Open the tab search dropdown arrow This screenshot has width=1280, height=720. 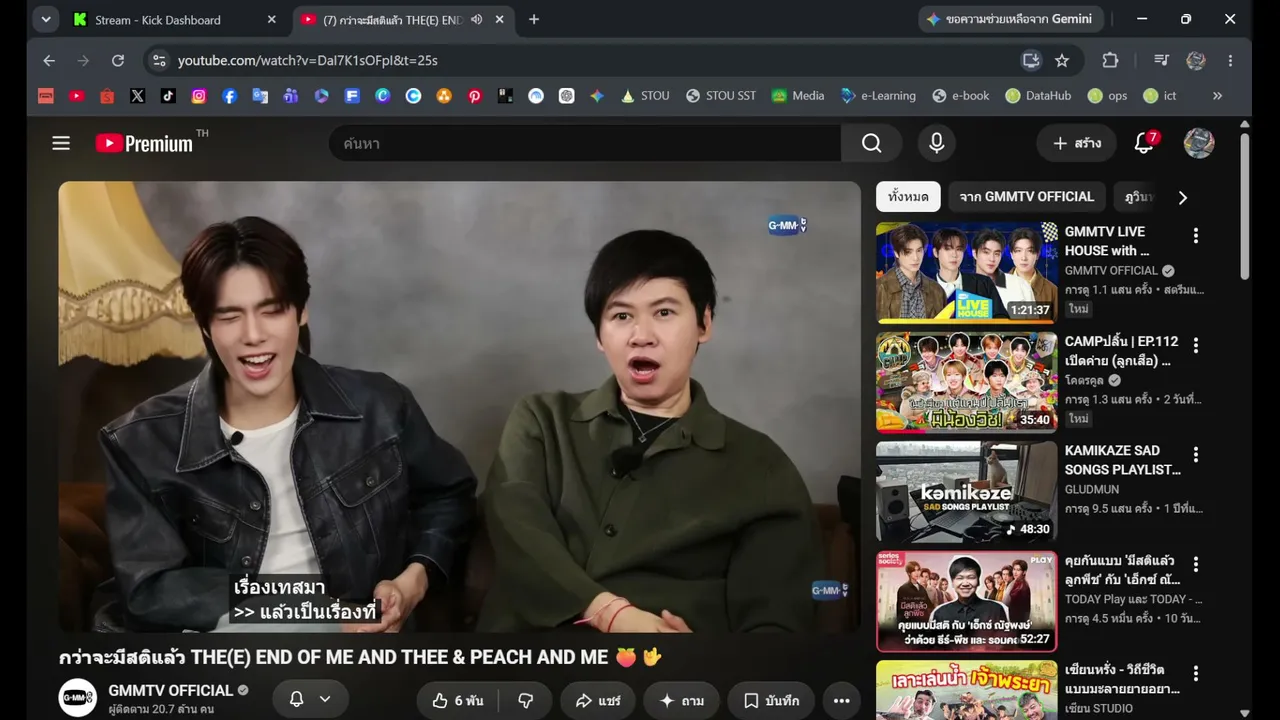pos(46,19)
